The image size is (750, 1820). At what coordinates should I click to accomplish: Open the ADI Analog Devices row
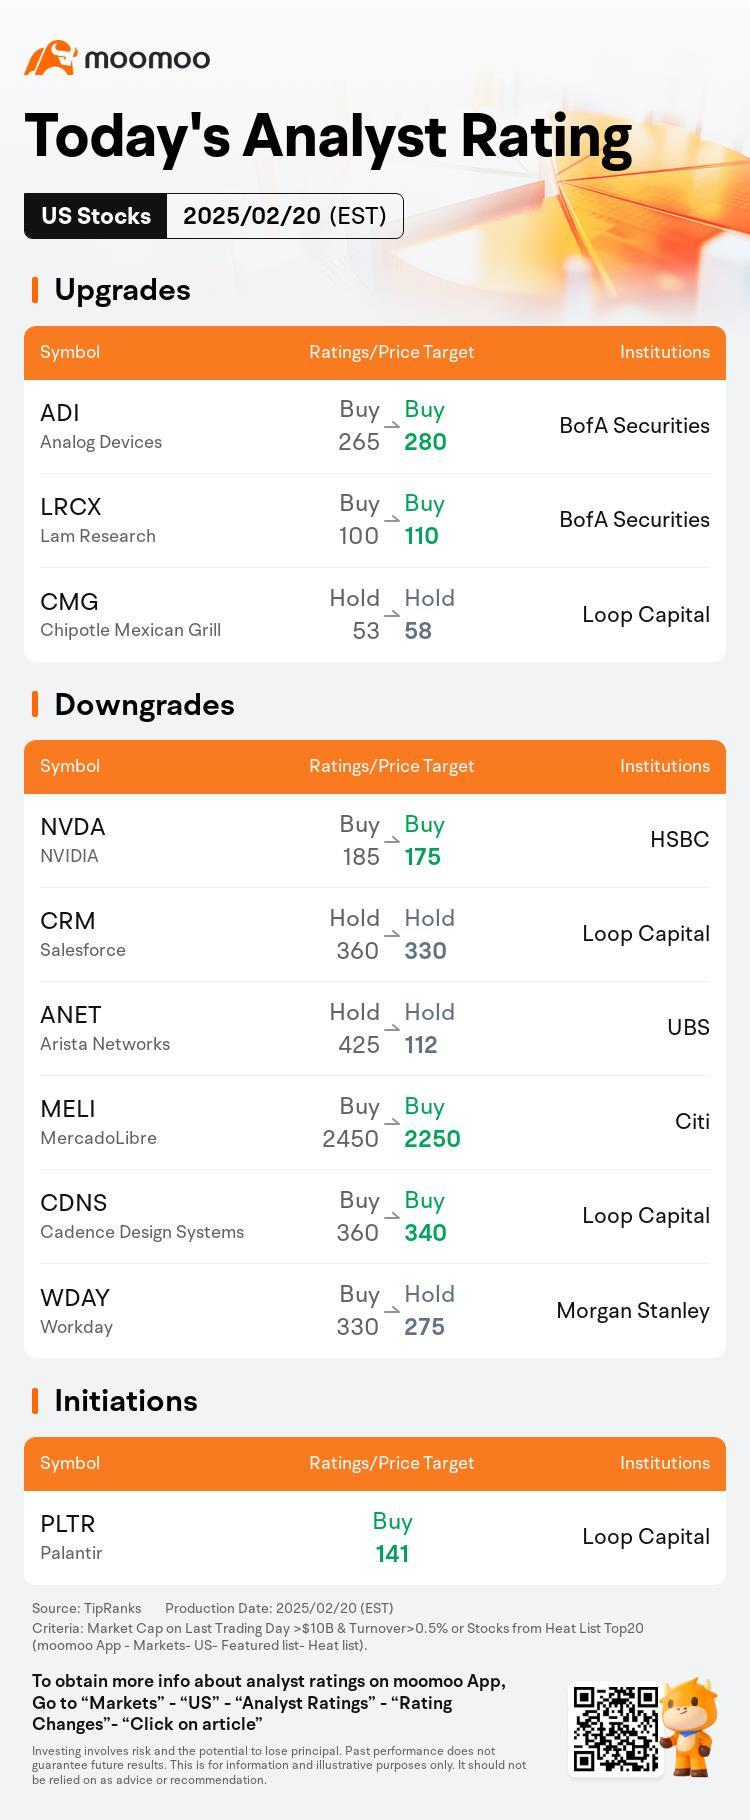(x=375, y=426)
